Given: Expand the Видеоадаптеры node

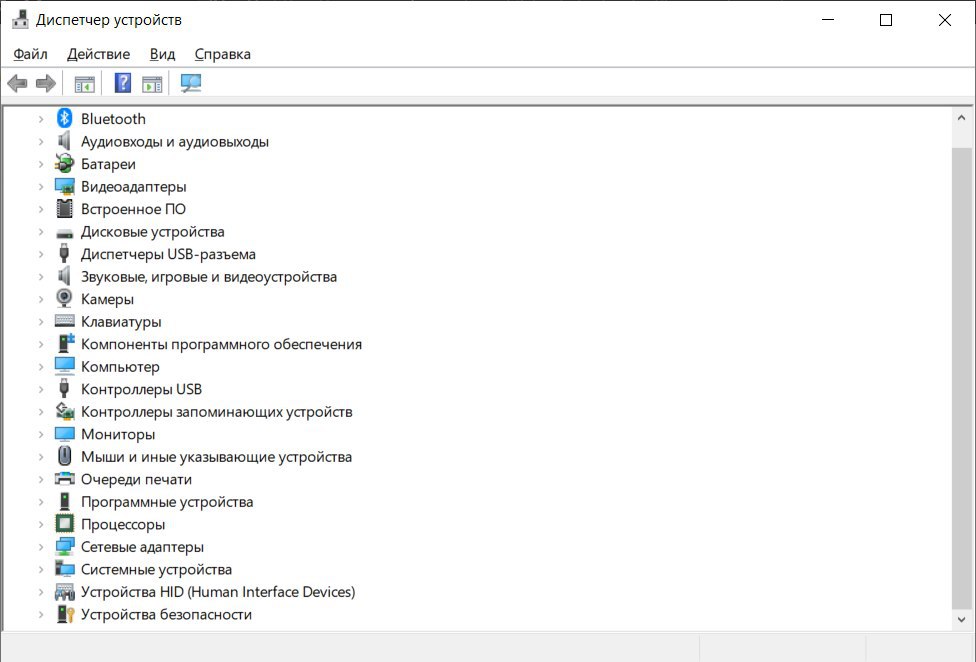Looking at the screenshot, I should [x=41, y=186].
